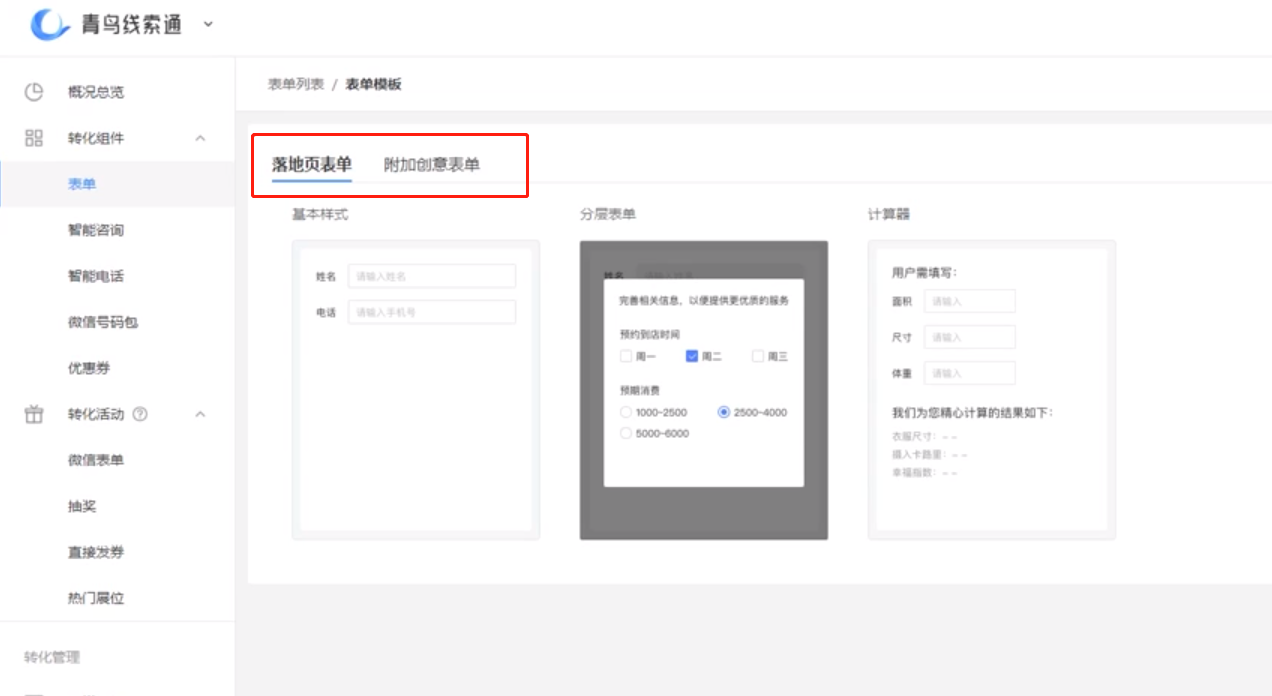
Task: Click the 请输入手机号 phone input field
Action: (432, 312)
